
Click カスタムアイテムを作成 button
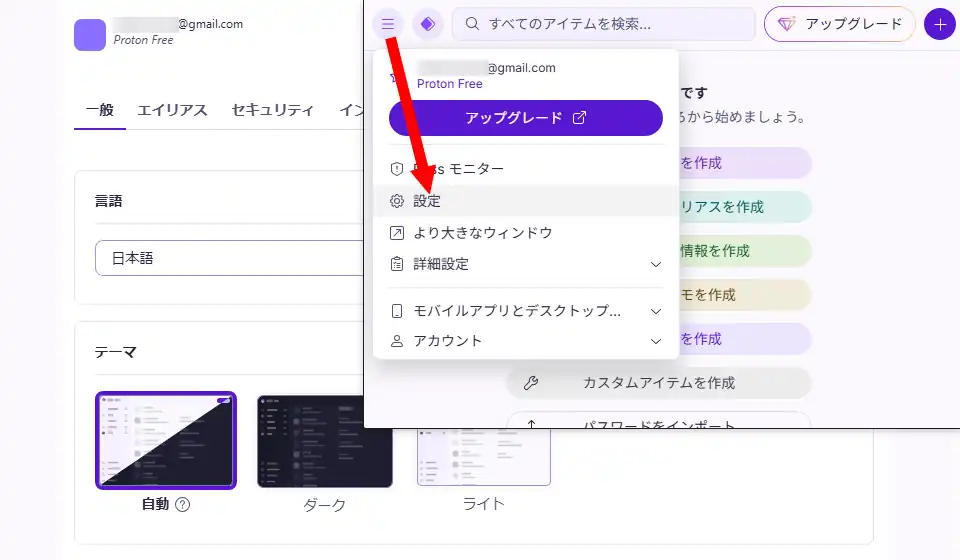659,382
